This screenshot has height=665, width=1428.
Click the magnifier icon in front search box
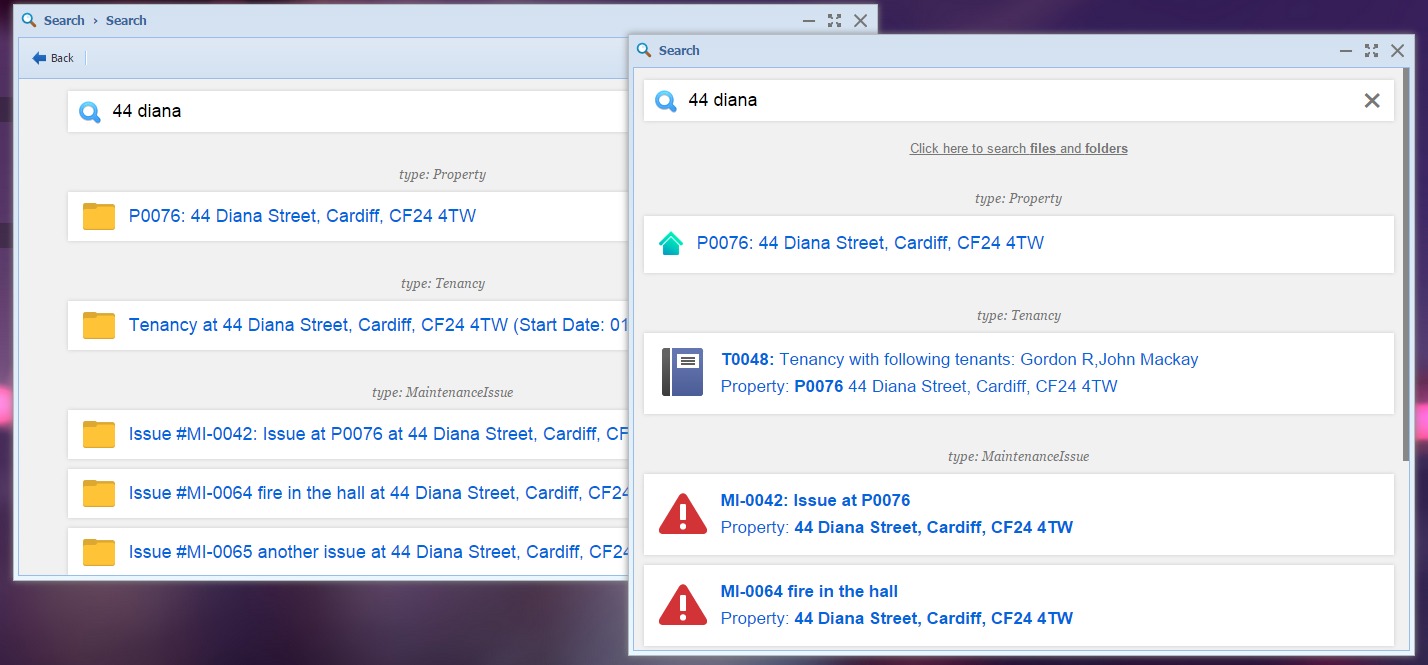tap(666, 101)
